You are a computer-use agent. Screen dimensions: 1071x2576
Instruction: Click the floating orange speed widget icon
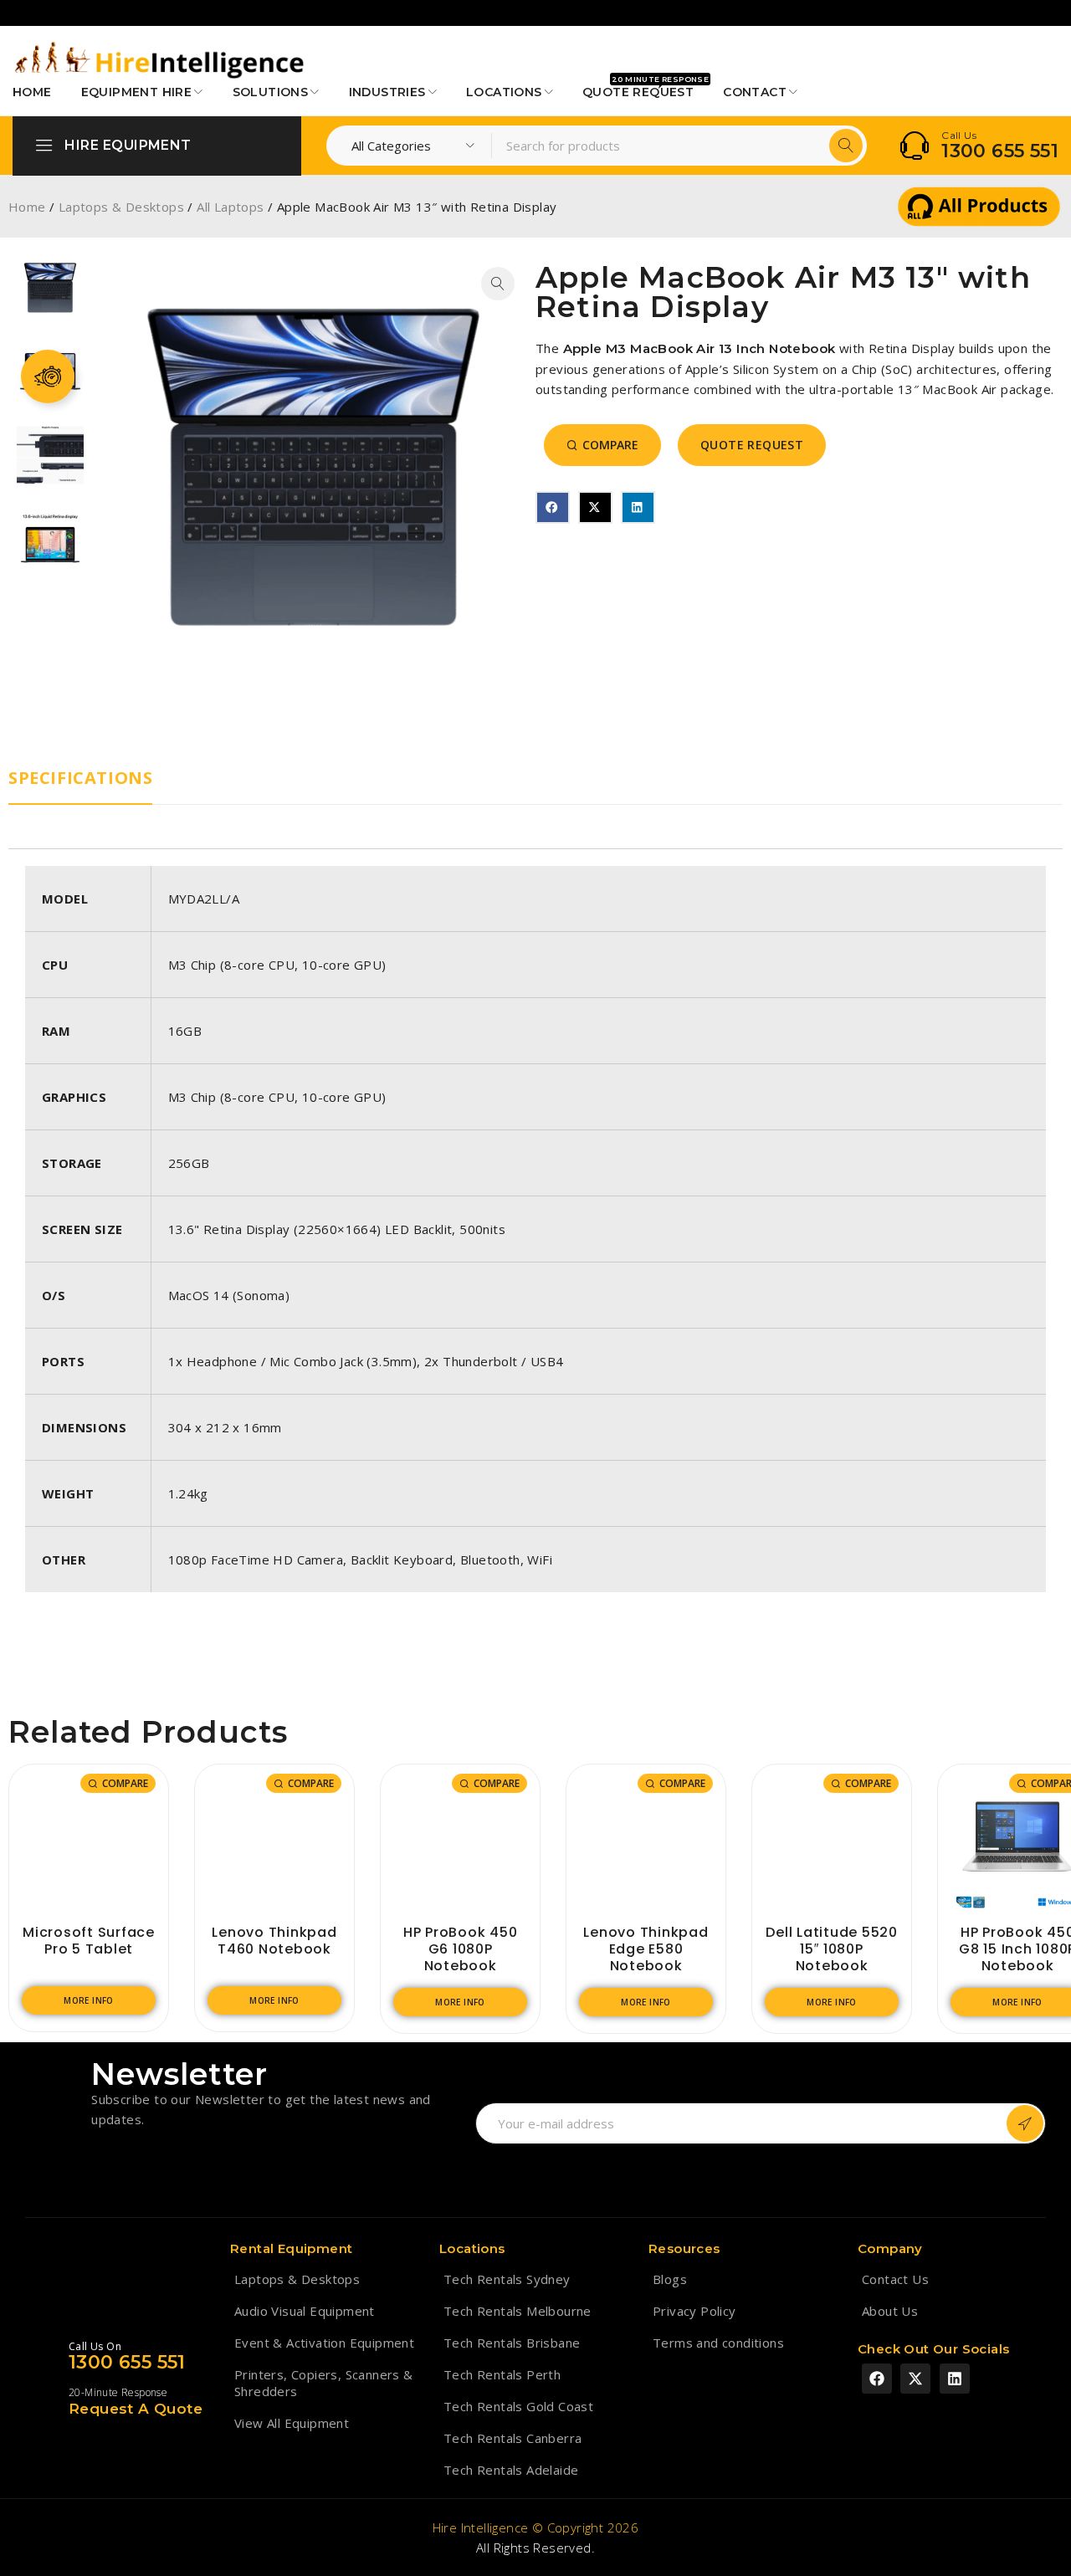coord(48,377)
